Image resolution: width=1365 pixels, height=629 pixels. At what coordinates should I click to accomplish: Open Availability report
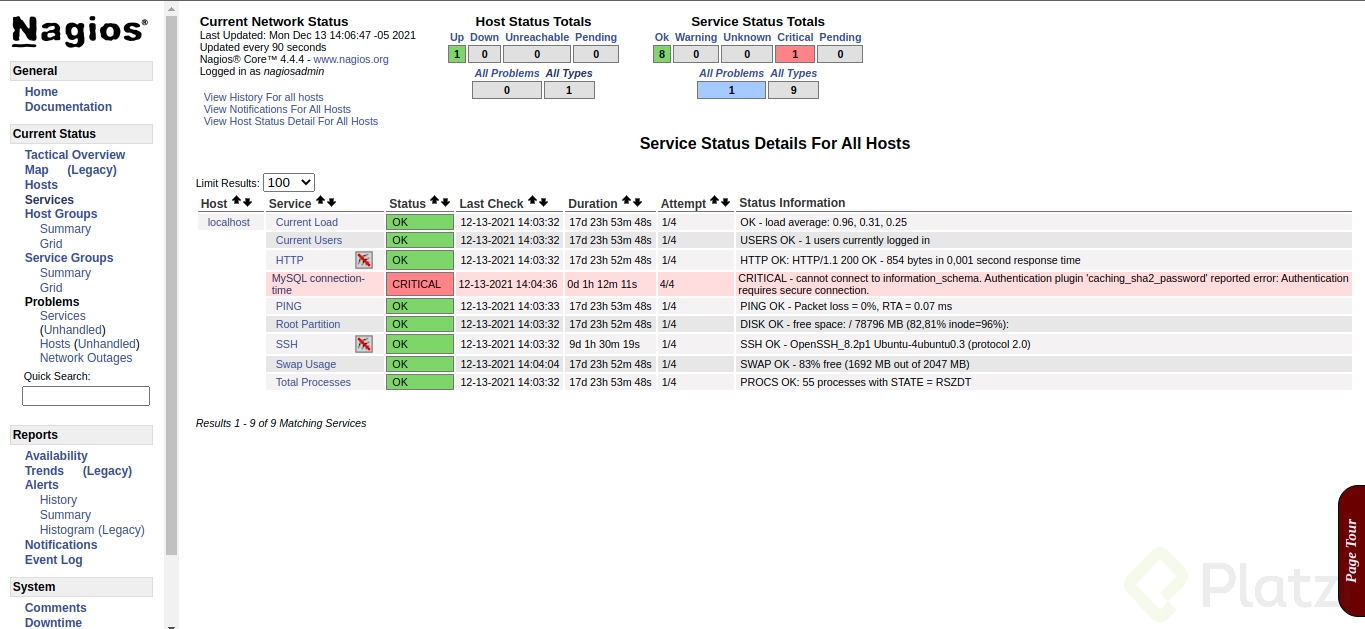pyautogui.click(x=56, y=456)
